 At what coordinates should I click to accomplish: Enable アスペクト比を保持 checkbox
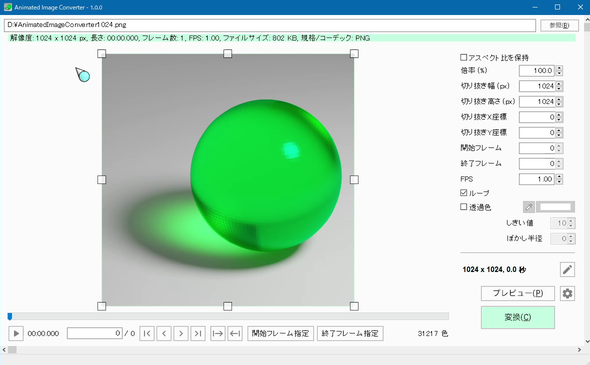(464, 57)
